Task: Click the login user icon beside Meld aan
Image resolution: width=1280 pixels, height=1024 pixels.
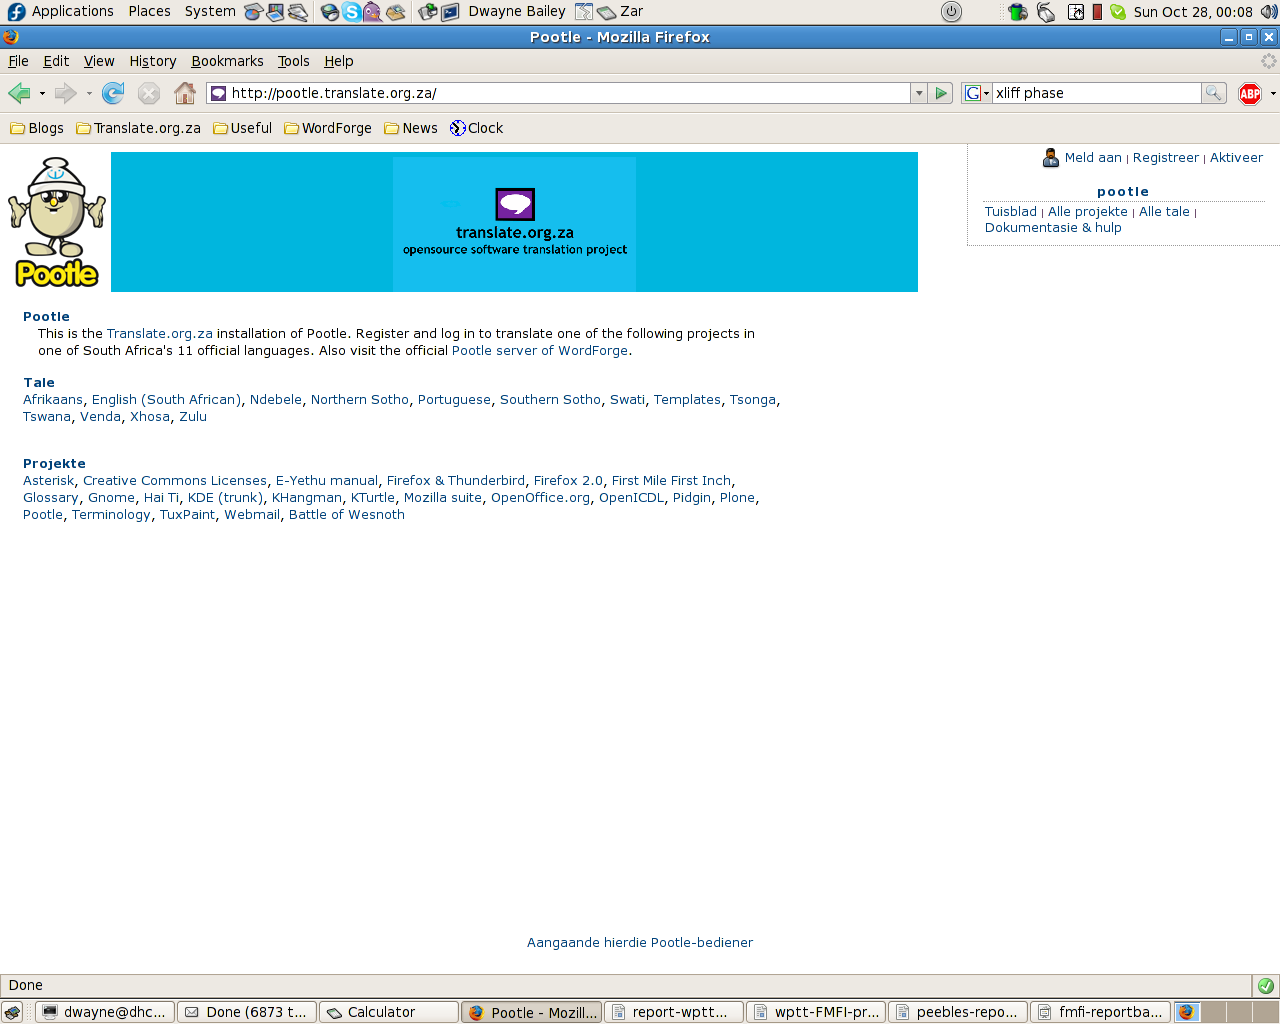Action: (1051, 158)
